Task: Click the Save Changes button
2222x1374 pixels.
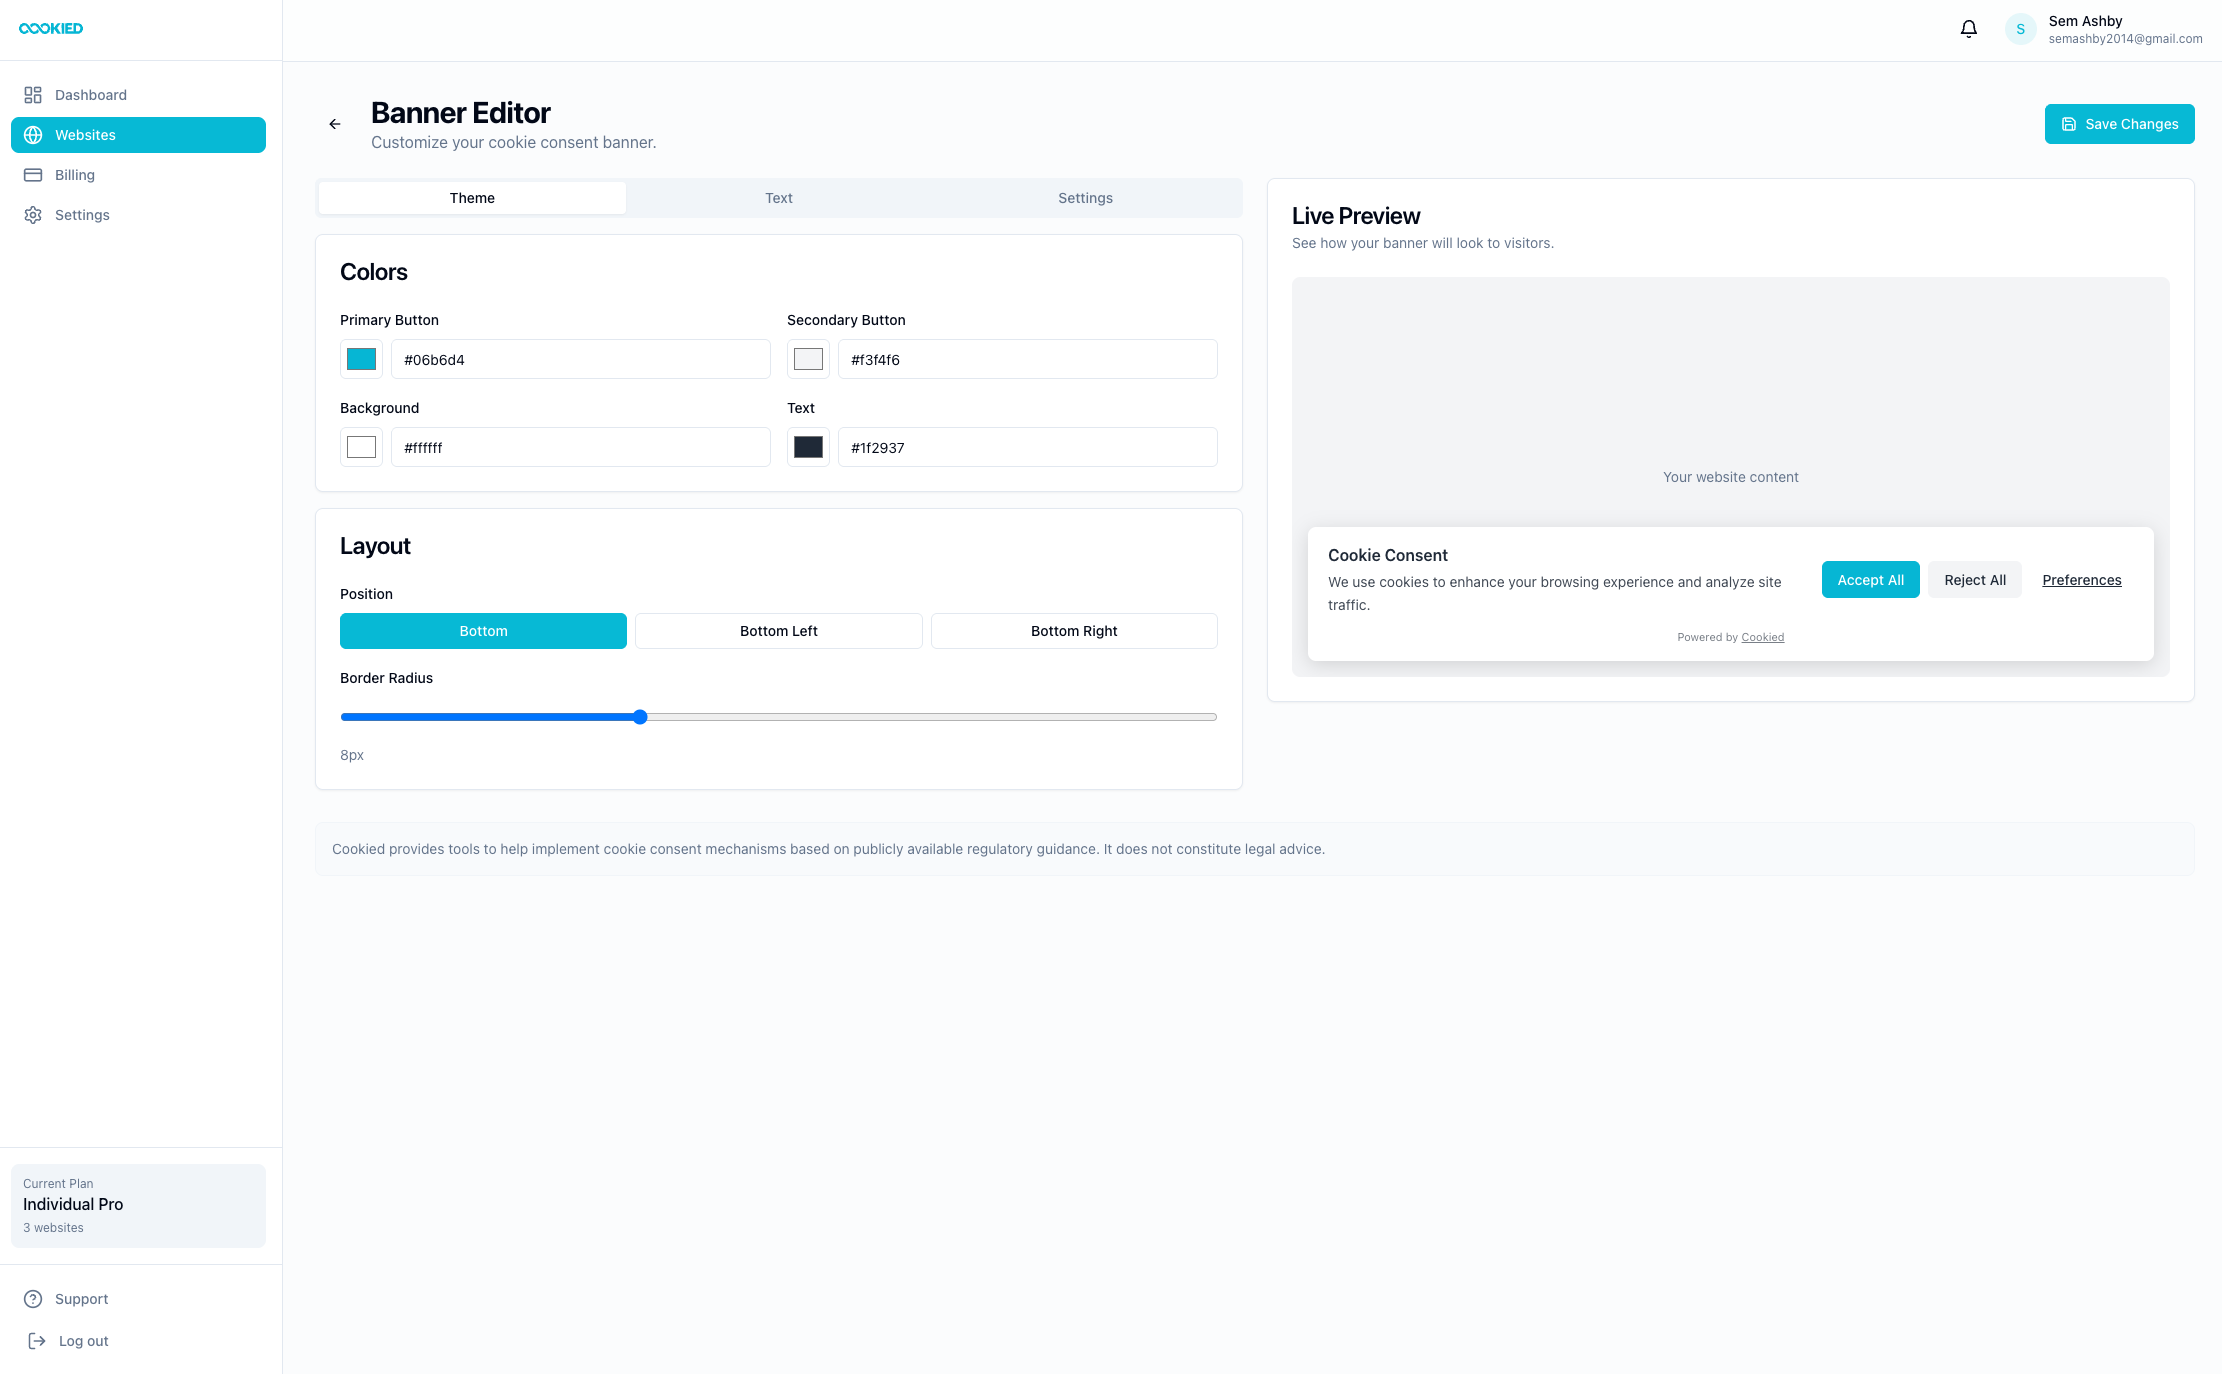Action: click(x=2120, y=123)
